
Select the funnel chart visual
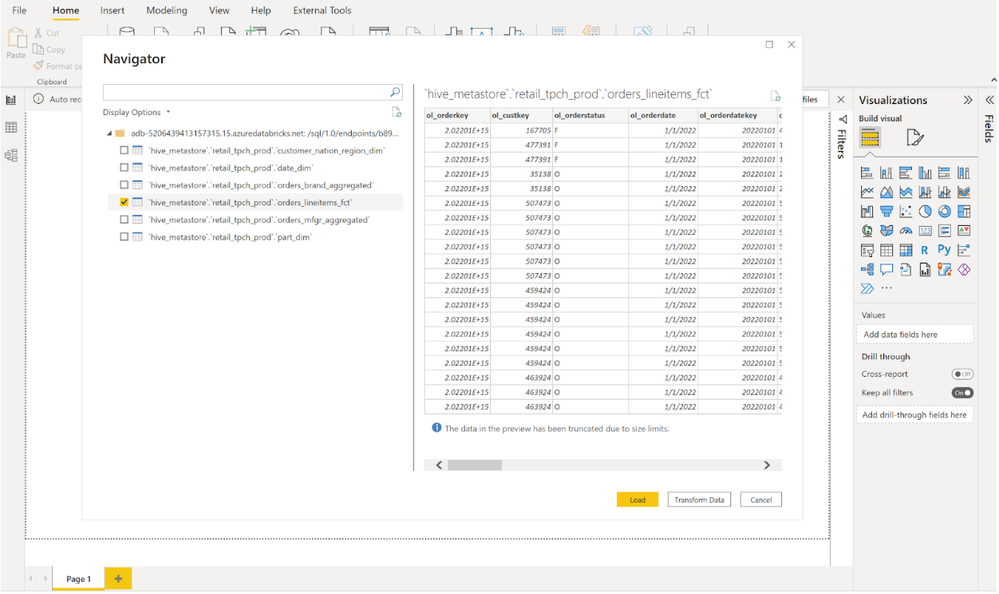pos(886,212)
